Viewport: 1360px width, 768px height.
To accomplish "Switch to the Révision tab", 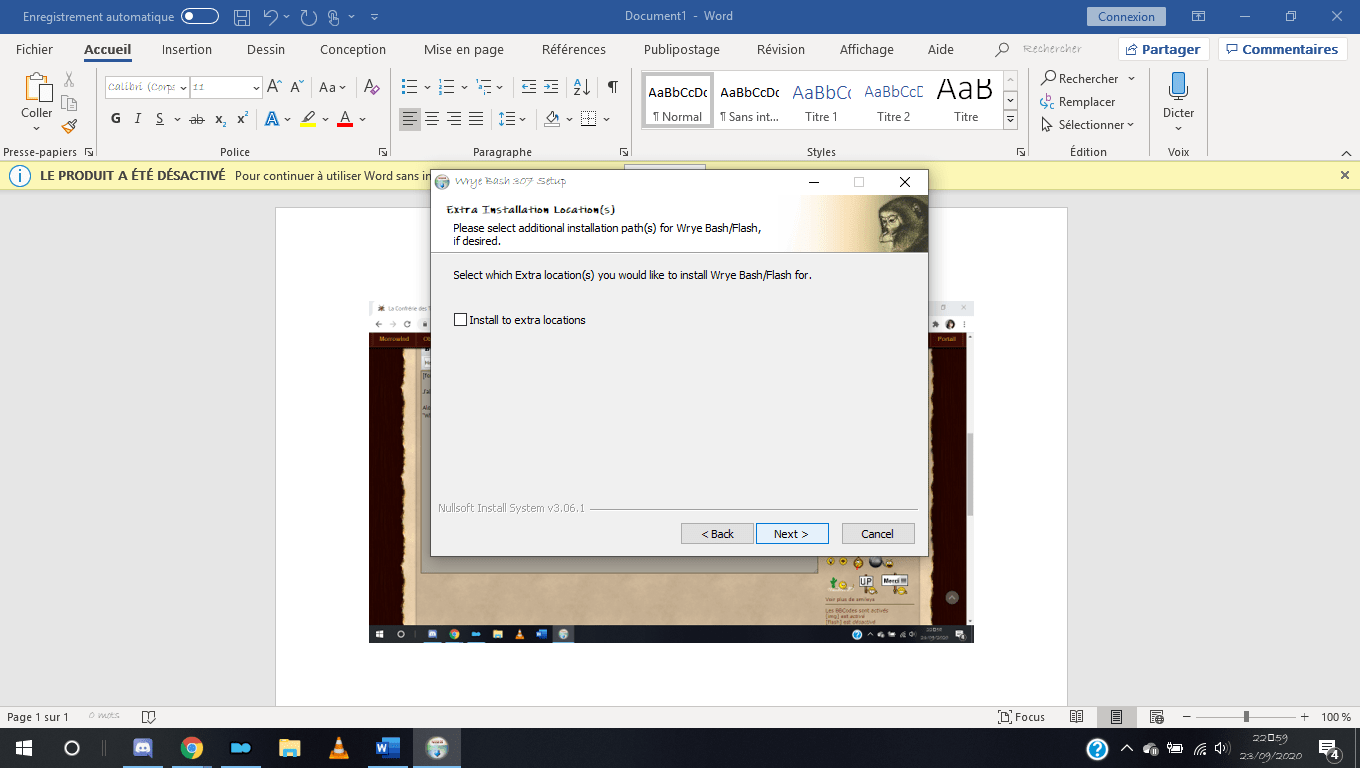I will [x=781, y=49].
